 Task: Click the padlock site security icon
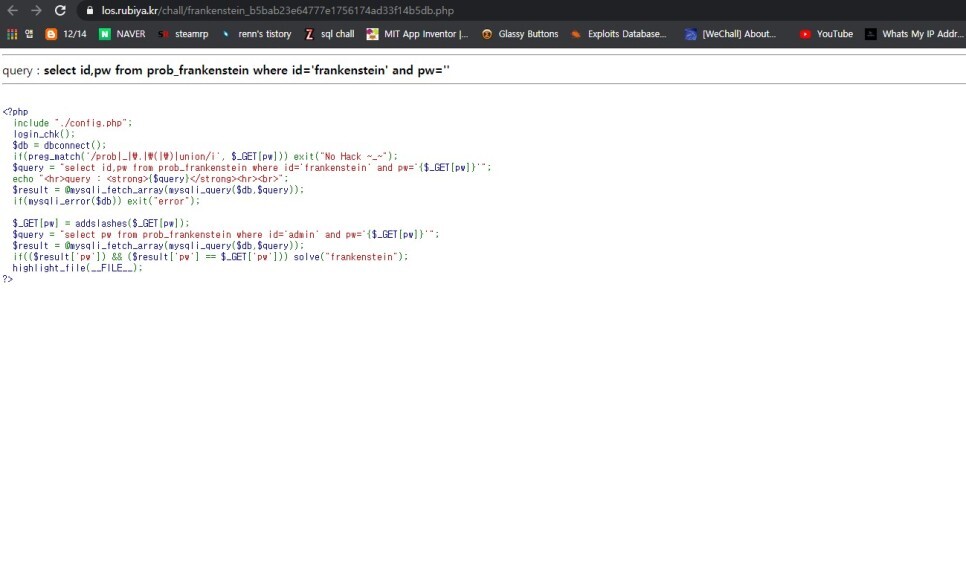(90, 10)
